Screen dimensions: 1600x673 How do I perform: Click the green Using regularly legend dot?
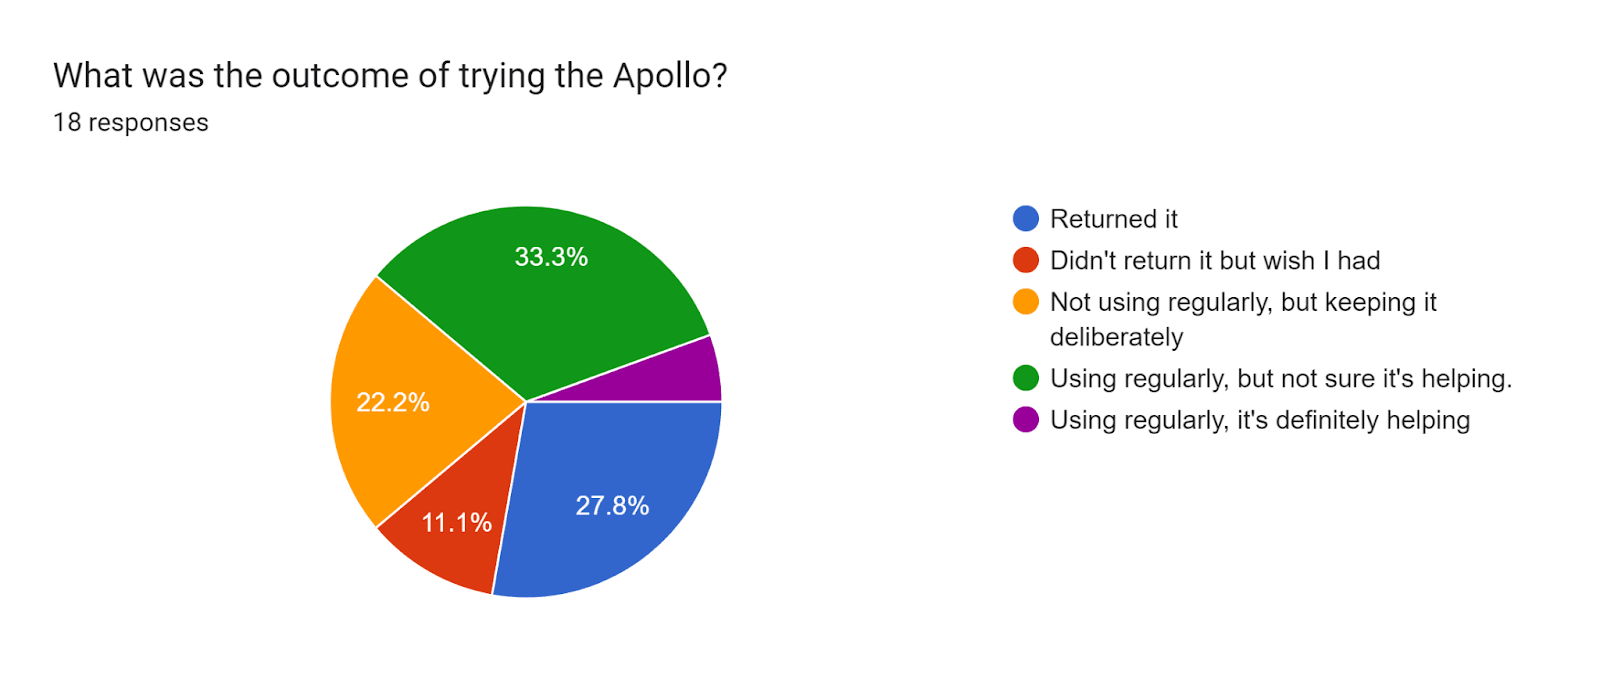coord(1026,378)
